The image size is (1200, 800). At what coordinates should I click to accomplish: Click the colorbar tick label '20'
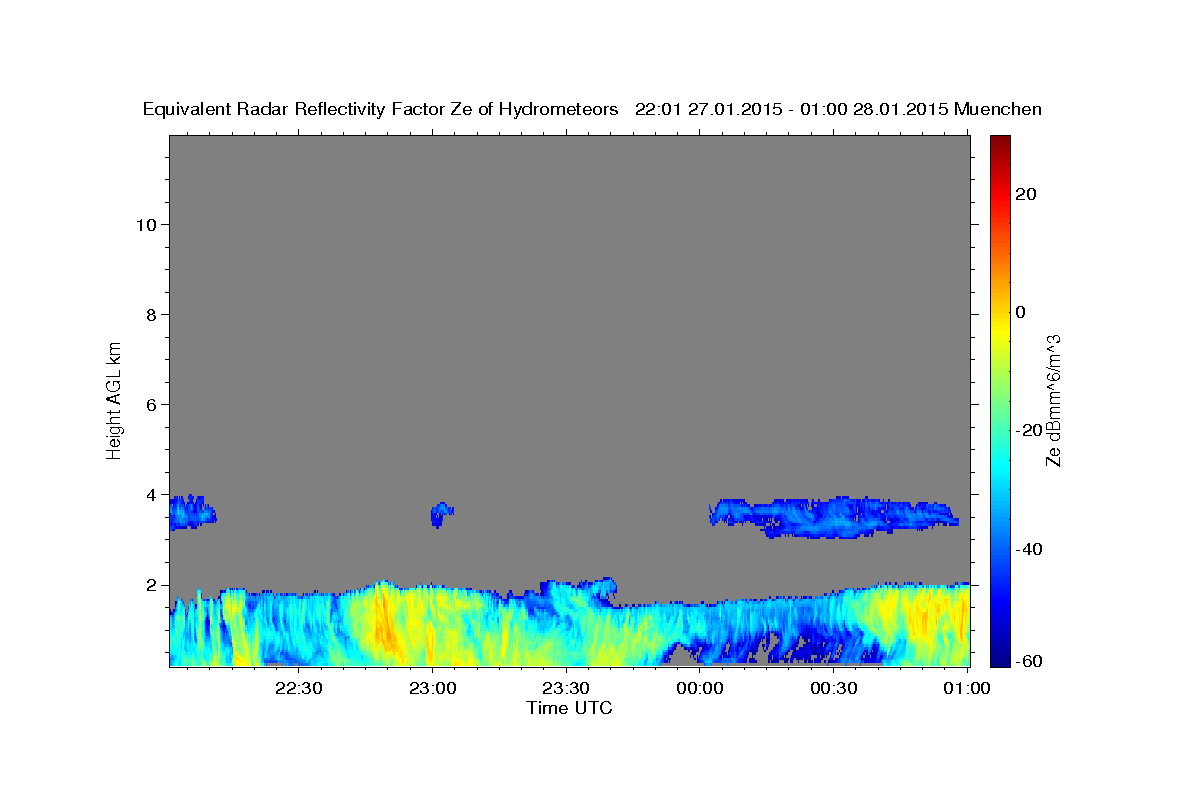pyautogui.click(x=1025, y=194)
